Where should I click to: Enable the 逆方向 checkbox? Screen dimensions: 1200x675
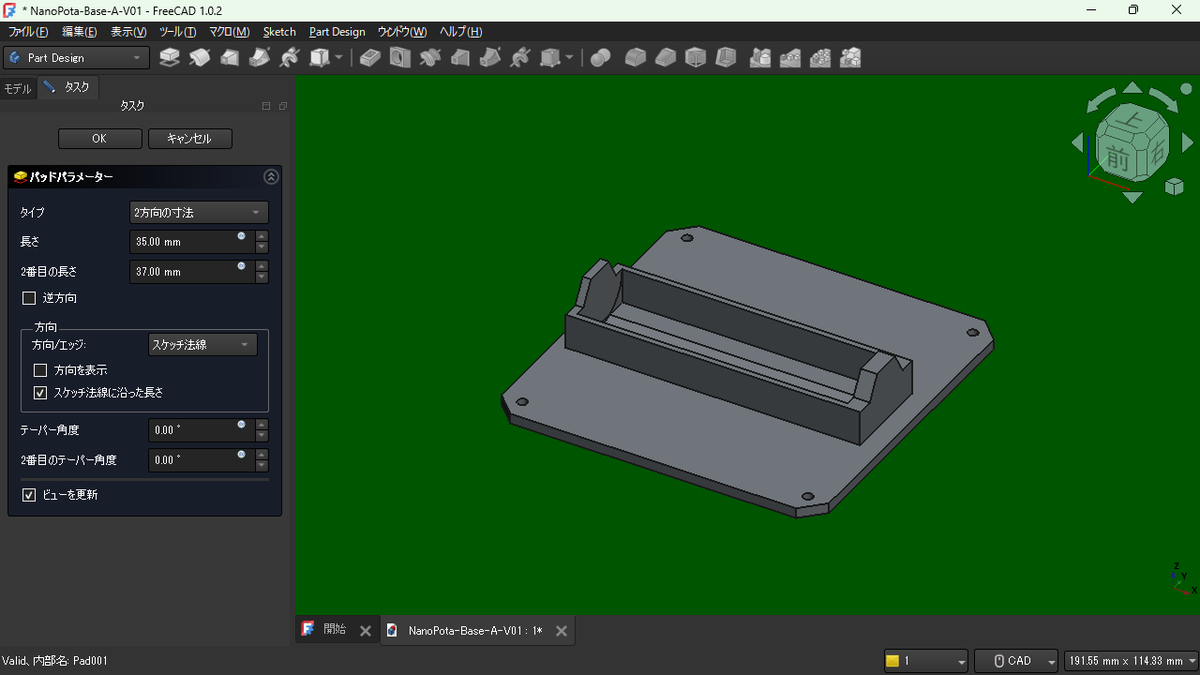pos(29,298)
